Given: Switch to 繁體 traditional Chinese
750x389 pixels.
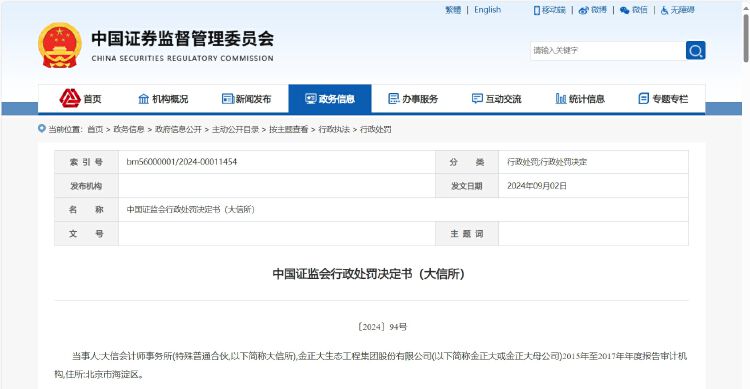Looking at the screenshot, I should tap(453, 10).
